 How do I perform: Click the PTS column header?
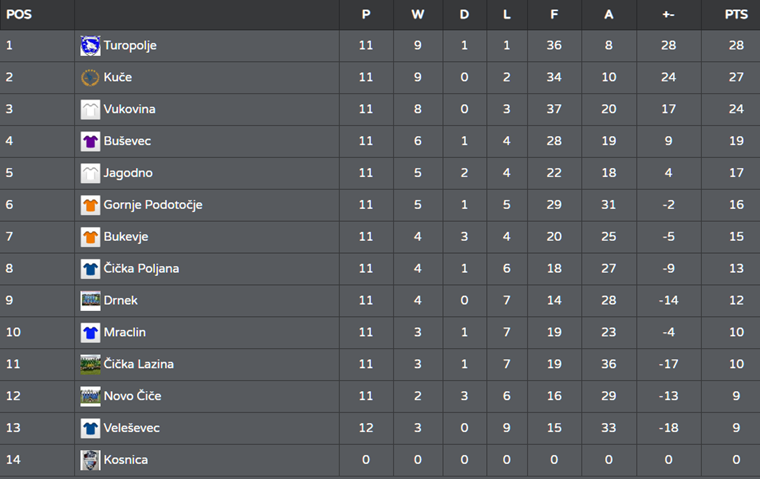pos(736,15)
